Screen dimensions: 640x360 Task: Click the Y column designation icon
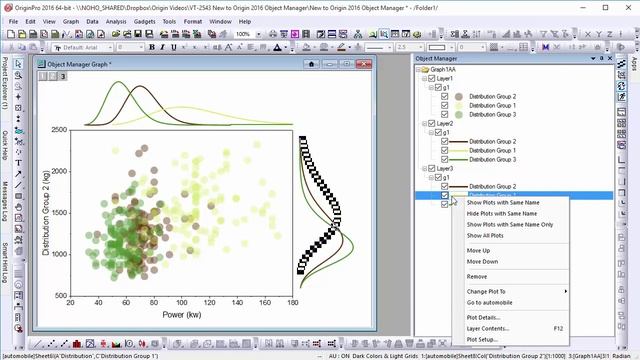(599, 34)
